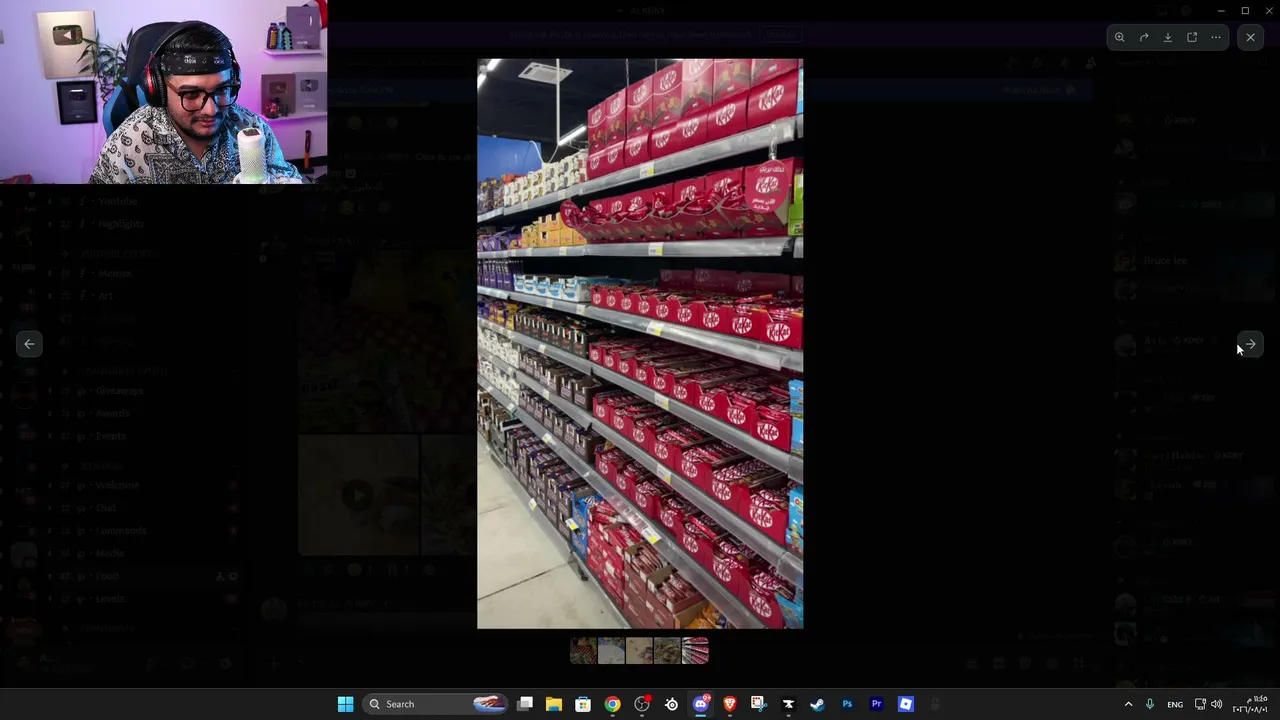Go to the next image with right arrow
Screen dimensions: 1280x720
pos(1250,344)
